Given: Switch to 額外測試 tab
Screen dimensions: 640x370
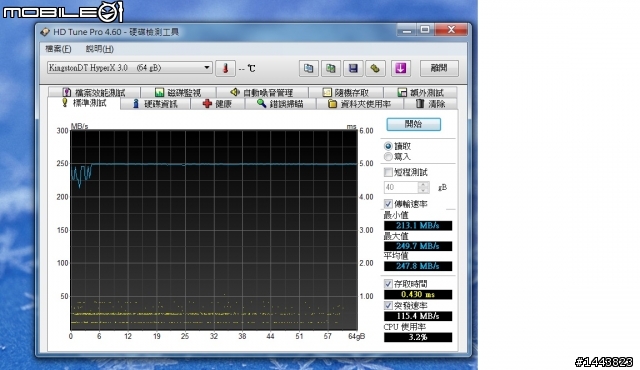Looking at the screenshot, I should 420,93.
